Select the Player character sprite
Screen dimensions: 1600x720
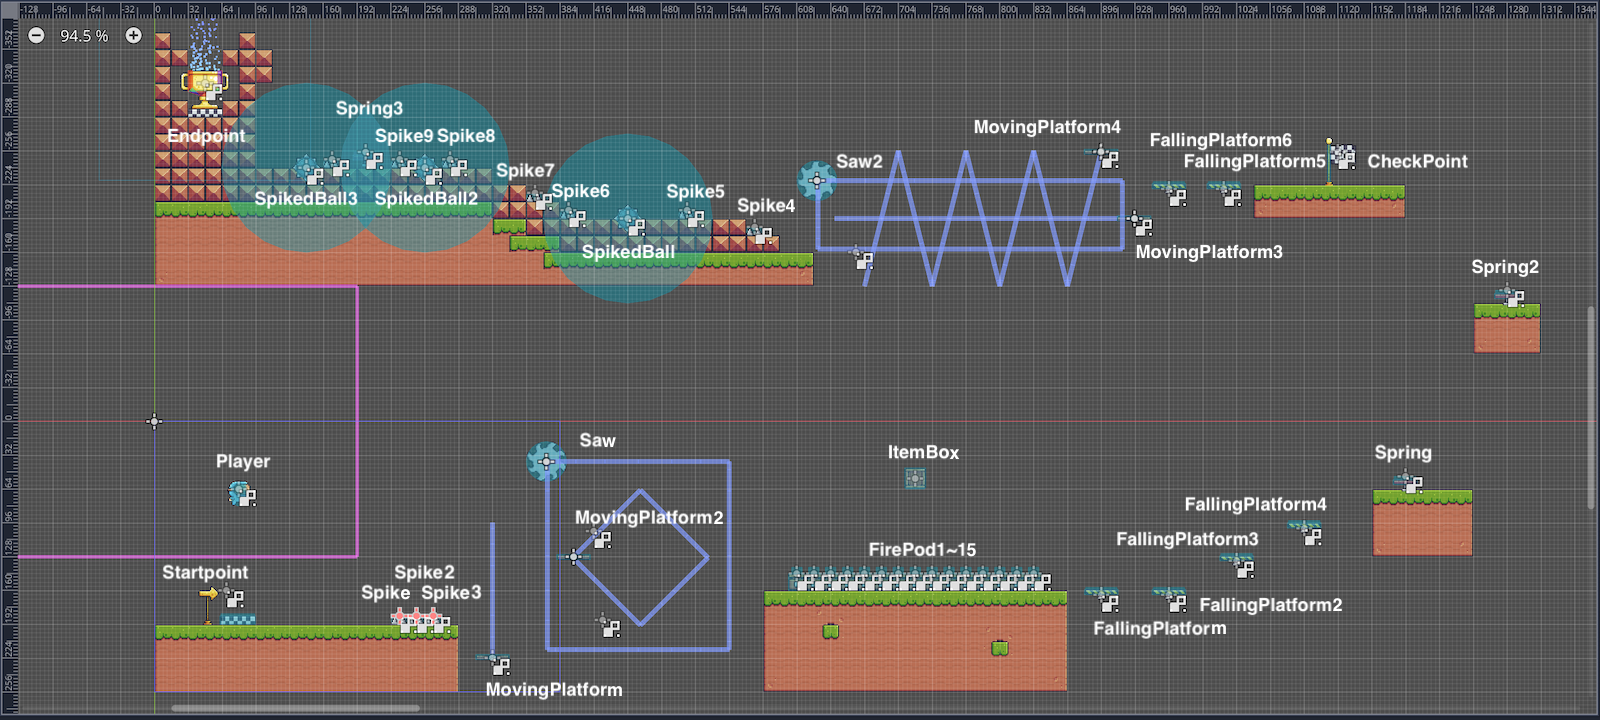241,493
